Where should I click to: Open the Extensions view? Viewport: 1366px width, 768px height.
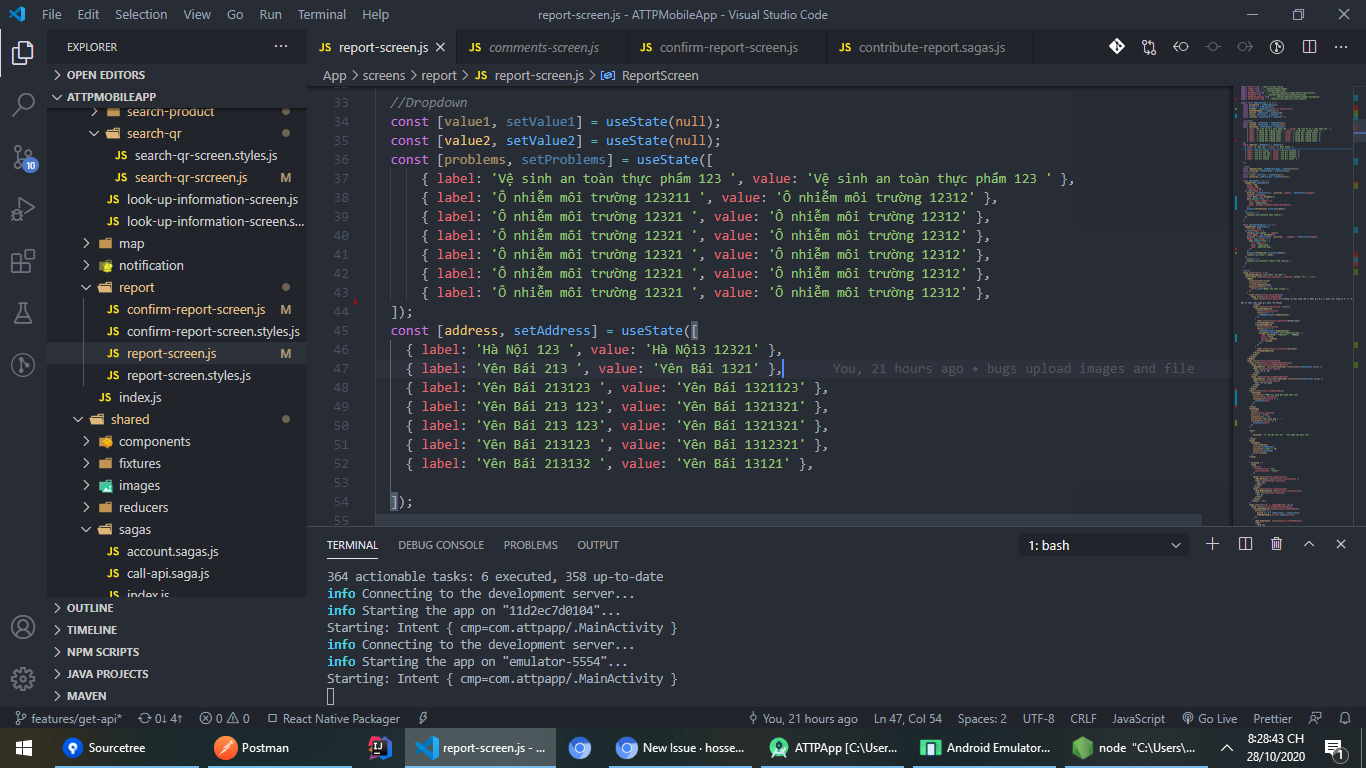click(23, 262)
